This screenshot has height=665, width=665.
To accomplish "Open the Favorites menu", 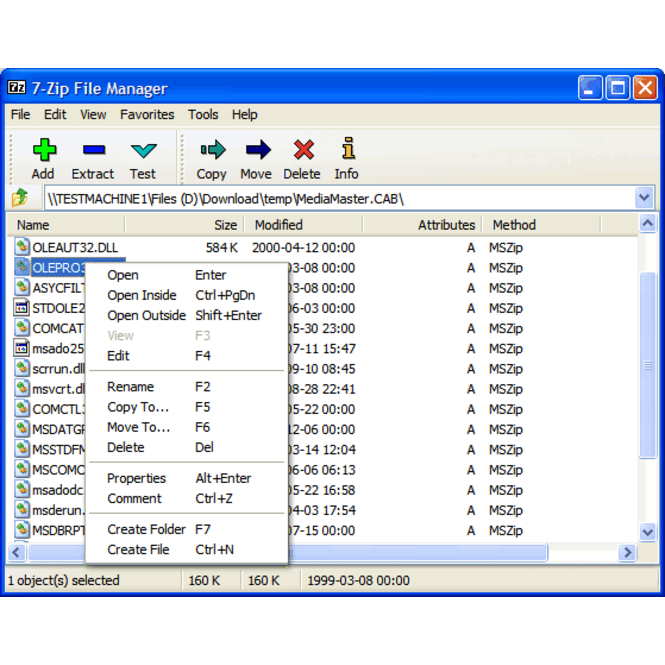I will click(147, 114).
